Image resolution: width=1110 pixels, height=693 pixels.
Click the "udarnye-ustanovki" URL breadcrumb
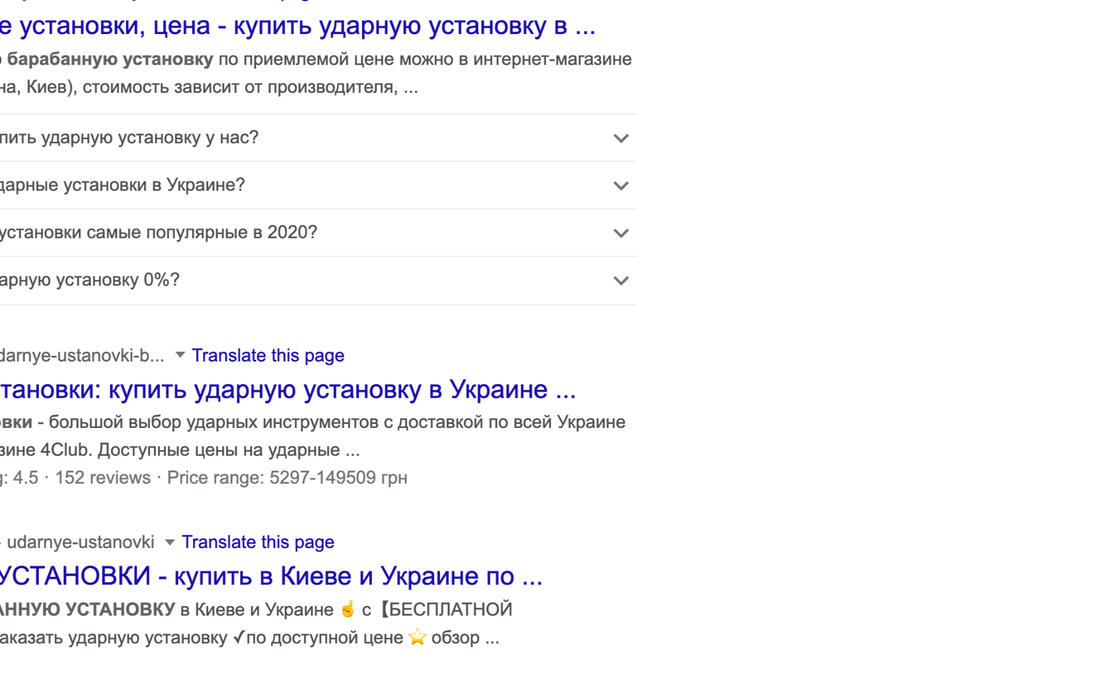[80, 542]
